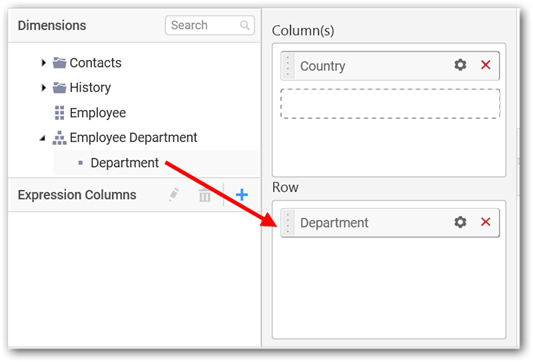This screenshot has width=533, height=362.
Task: Click the Column(s) section label
Action: [x=303, y=31]
